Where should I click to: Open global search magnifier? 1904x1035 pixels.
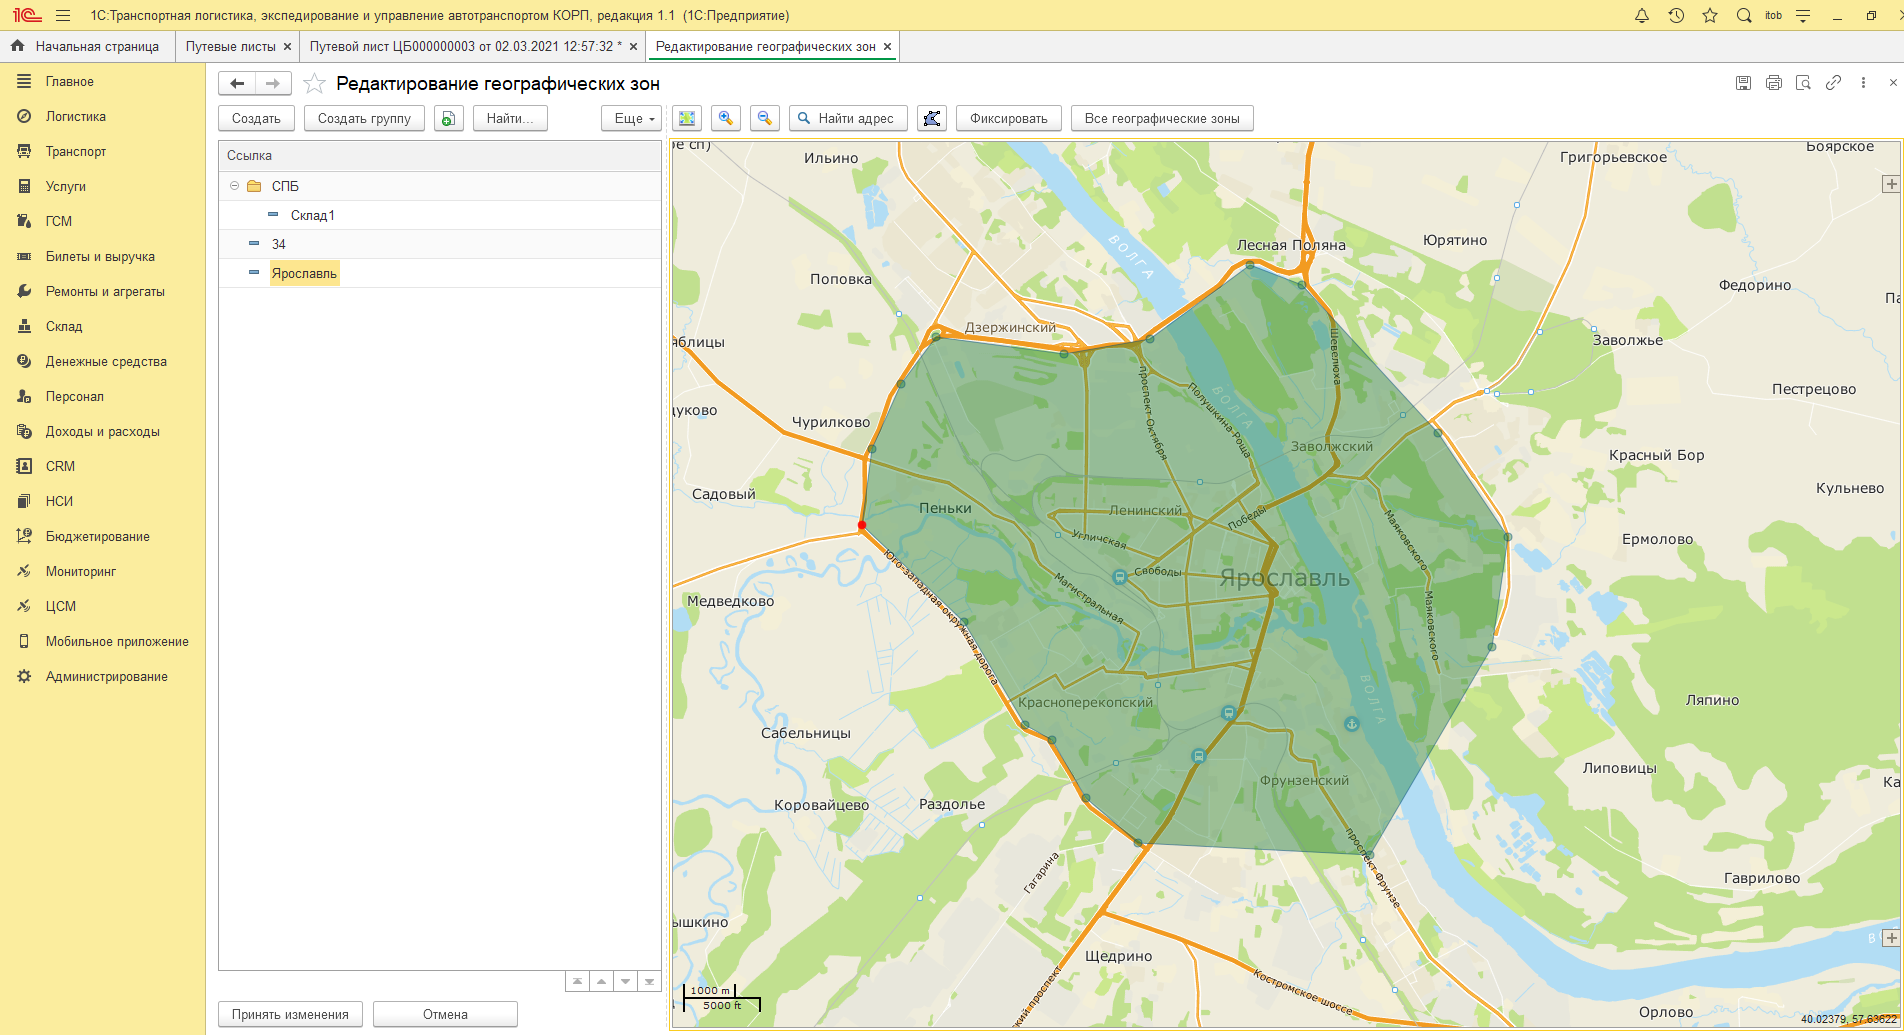point(1744,15)
